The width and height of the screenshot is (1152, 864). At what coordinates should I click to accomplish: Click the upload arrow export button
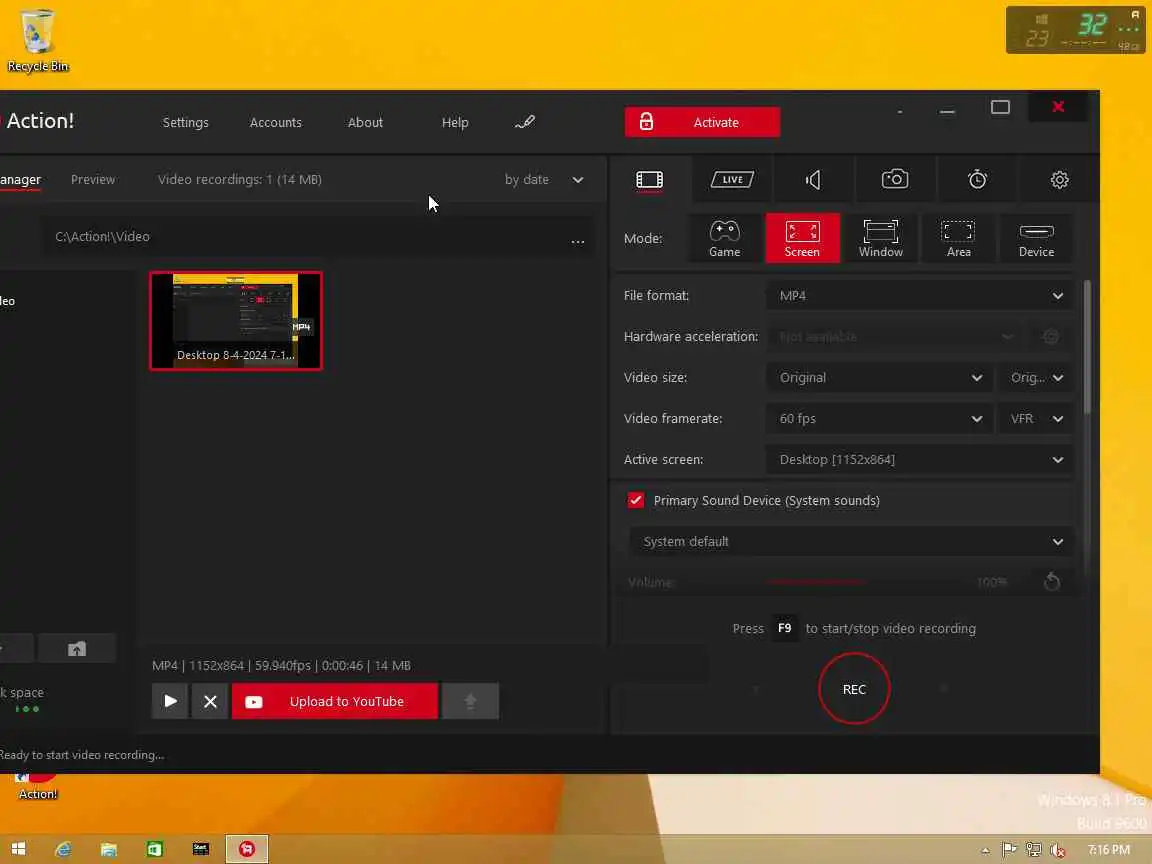coord(470,701)
